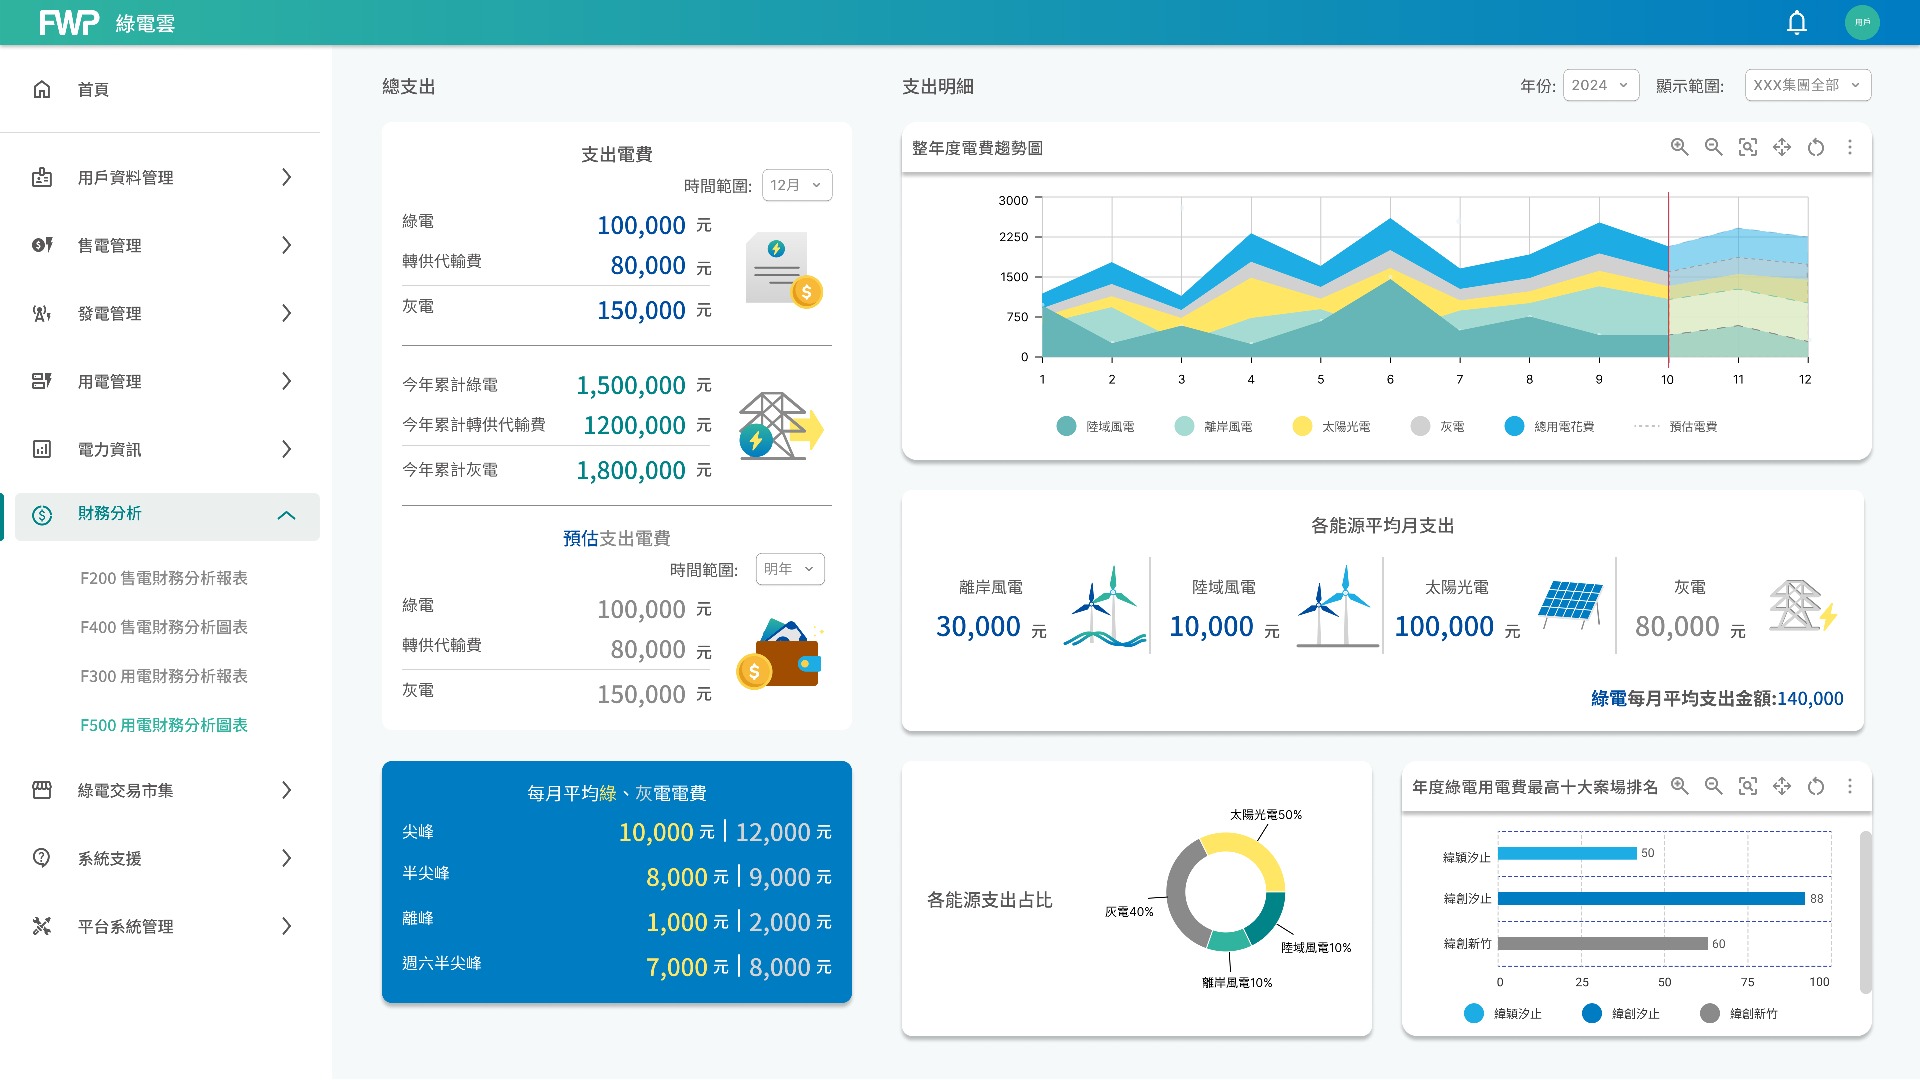Zoom out on annual electricity trend chart

(1714, 148)
